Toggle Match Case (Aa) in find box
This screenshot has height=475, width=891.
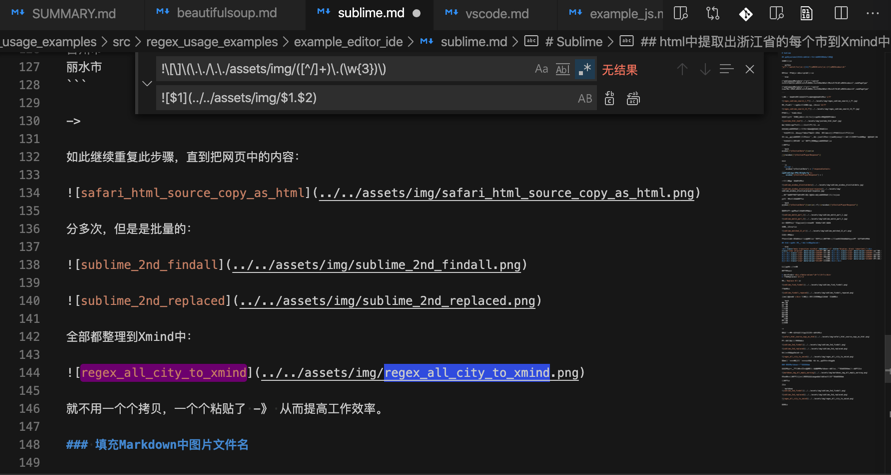pos(541,69)
